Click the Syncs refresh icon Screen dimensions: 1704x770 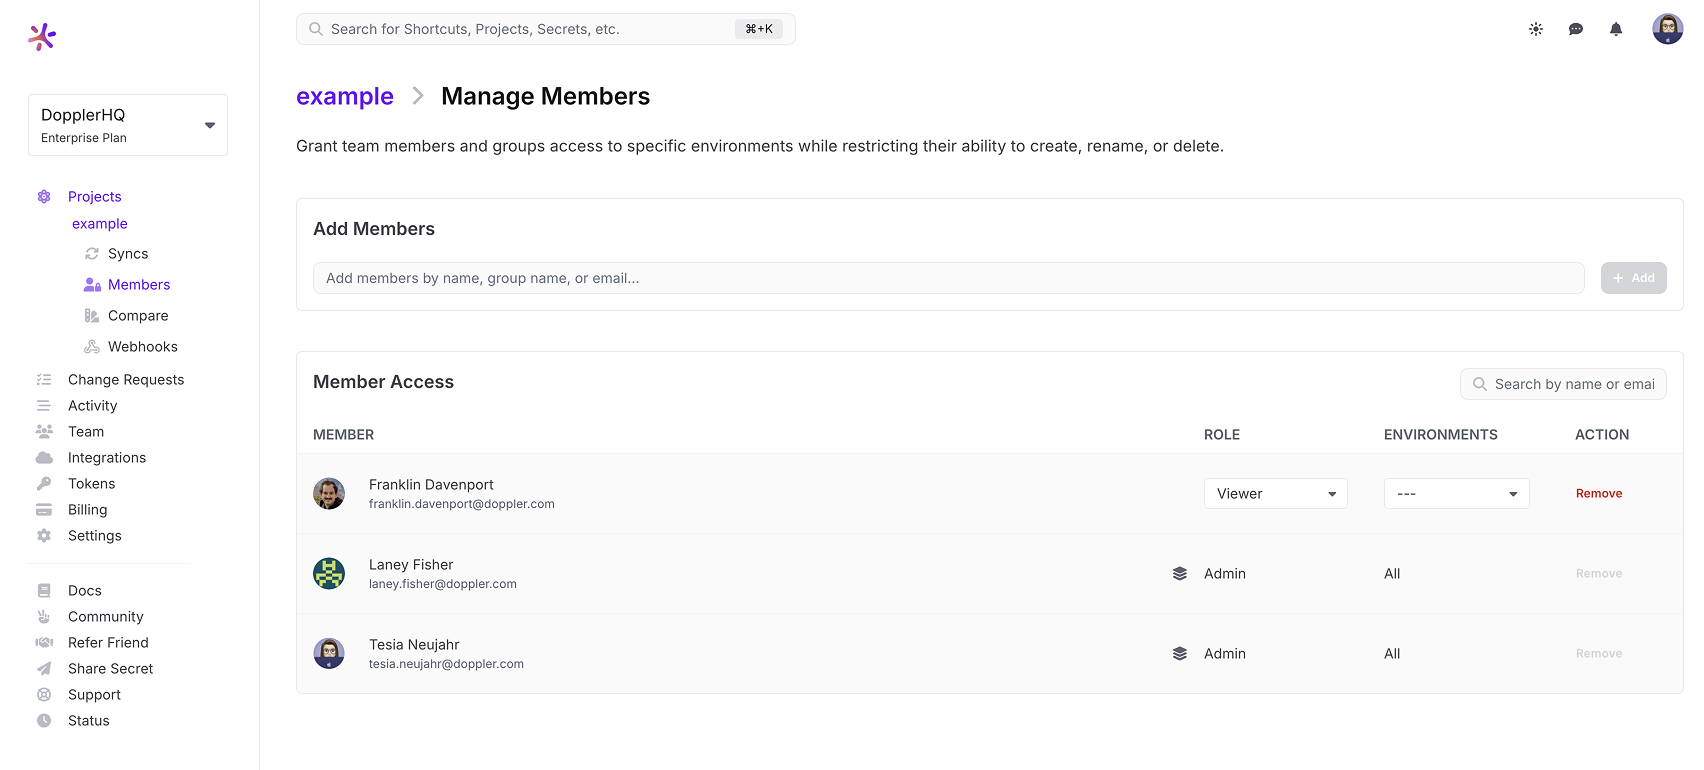[92, 254]
